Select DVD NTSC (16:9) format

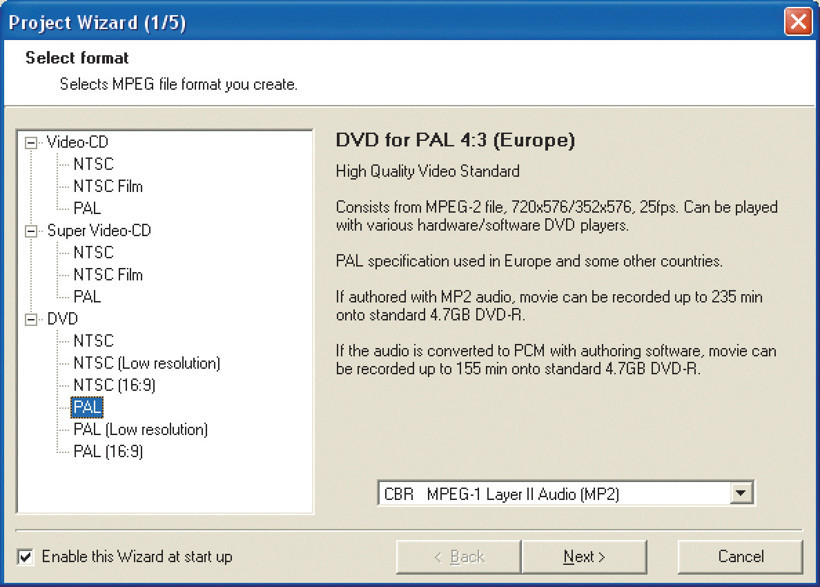(x=115, y=385)
